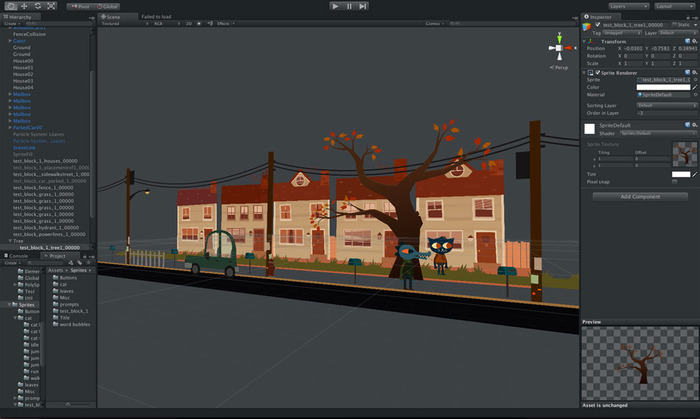Open the Layout dropdown
This screenshot has height=419, width=700.
pyautogui.click(x=674, y=6)
